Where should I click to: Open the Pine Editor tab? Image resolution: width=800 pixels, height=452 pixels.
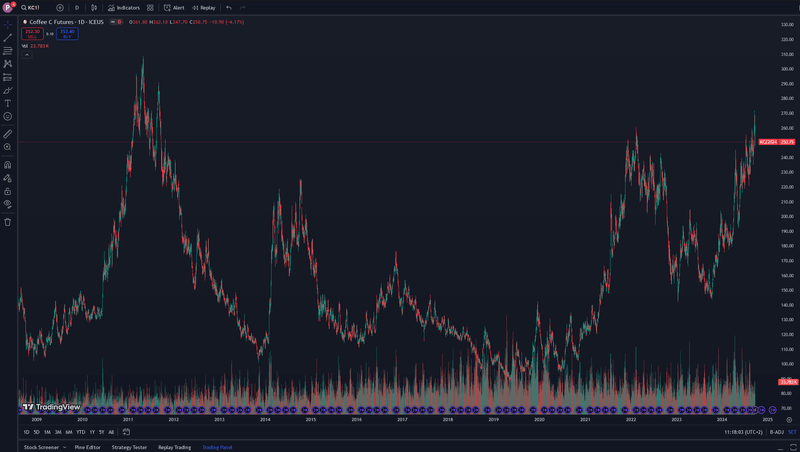pyautogui.click(x=88, y=447)
